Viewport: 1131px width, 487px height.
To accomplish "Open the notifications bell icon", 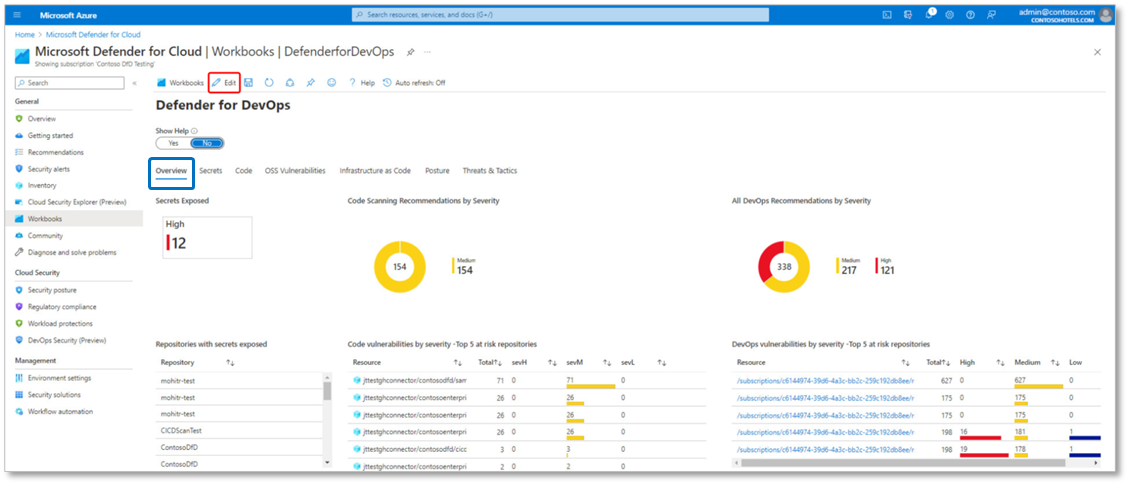I will pyautogui.click(x=929, y=15).
